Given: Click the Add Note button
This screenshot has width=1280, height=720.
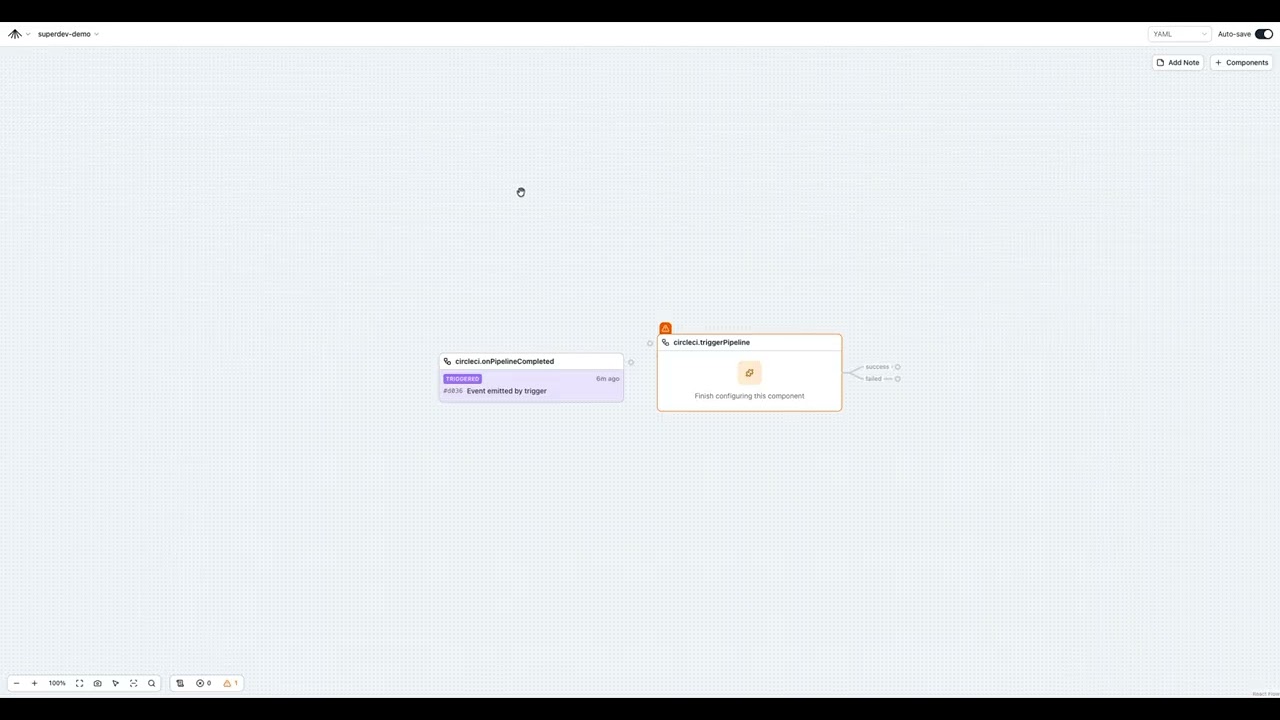Looking at the screenshot, I should pyautogui.click(x=1177, y=62).
